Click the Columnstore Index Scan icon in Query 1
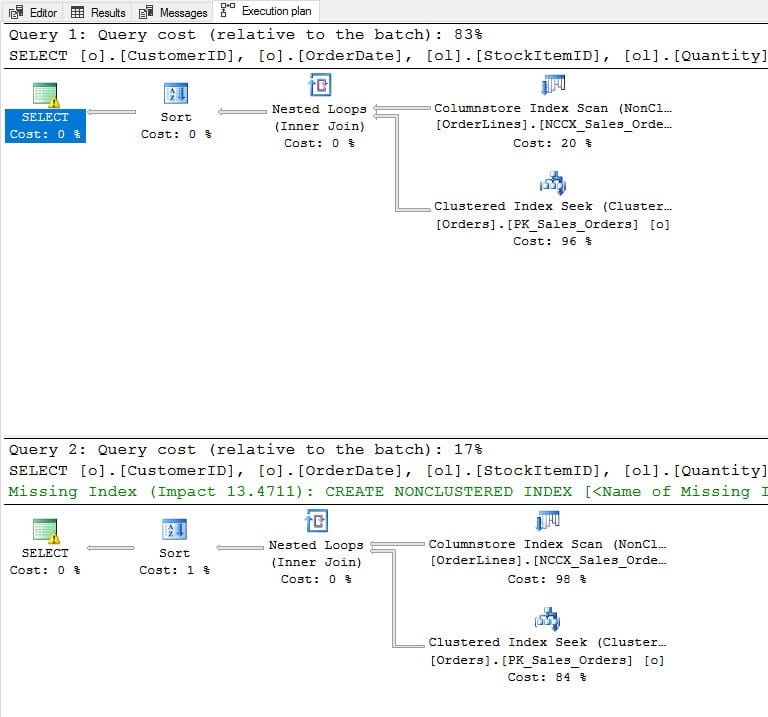Image resolution: width=768 pixels, height=717 pixels. [553, 85]
